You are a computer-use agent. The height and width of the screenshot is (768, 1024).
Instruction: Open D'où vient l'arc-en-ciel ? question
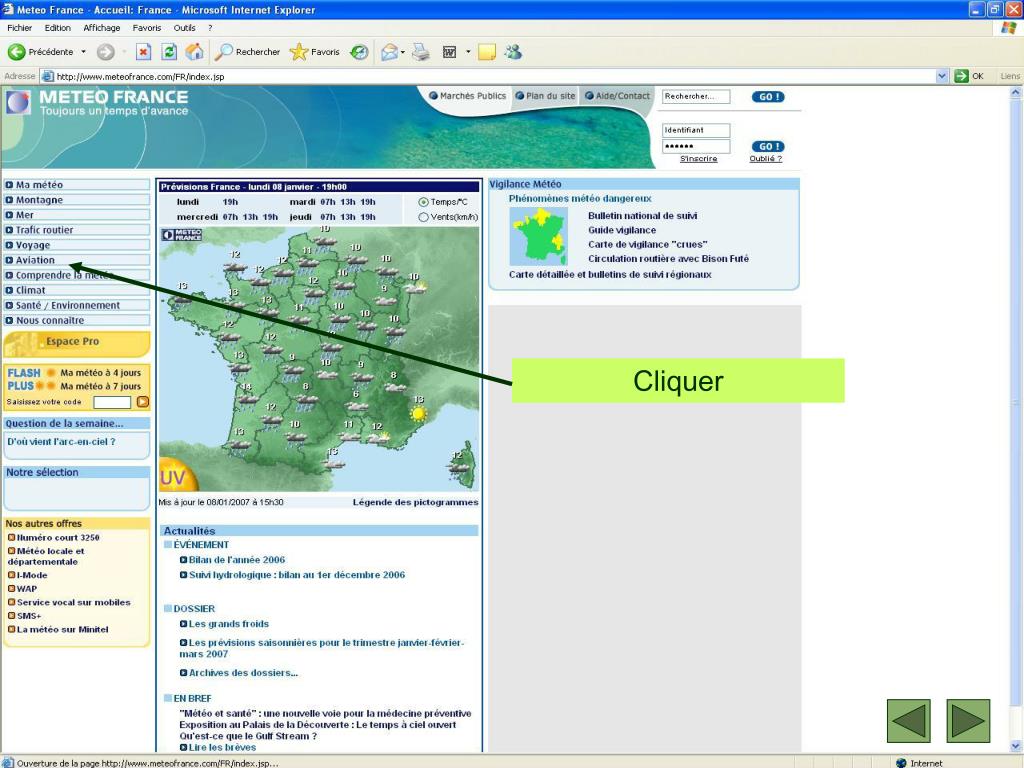61,441
